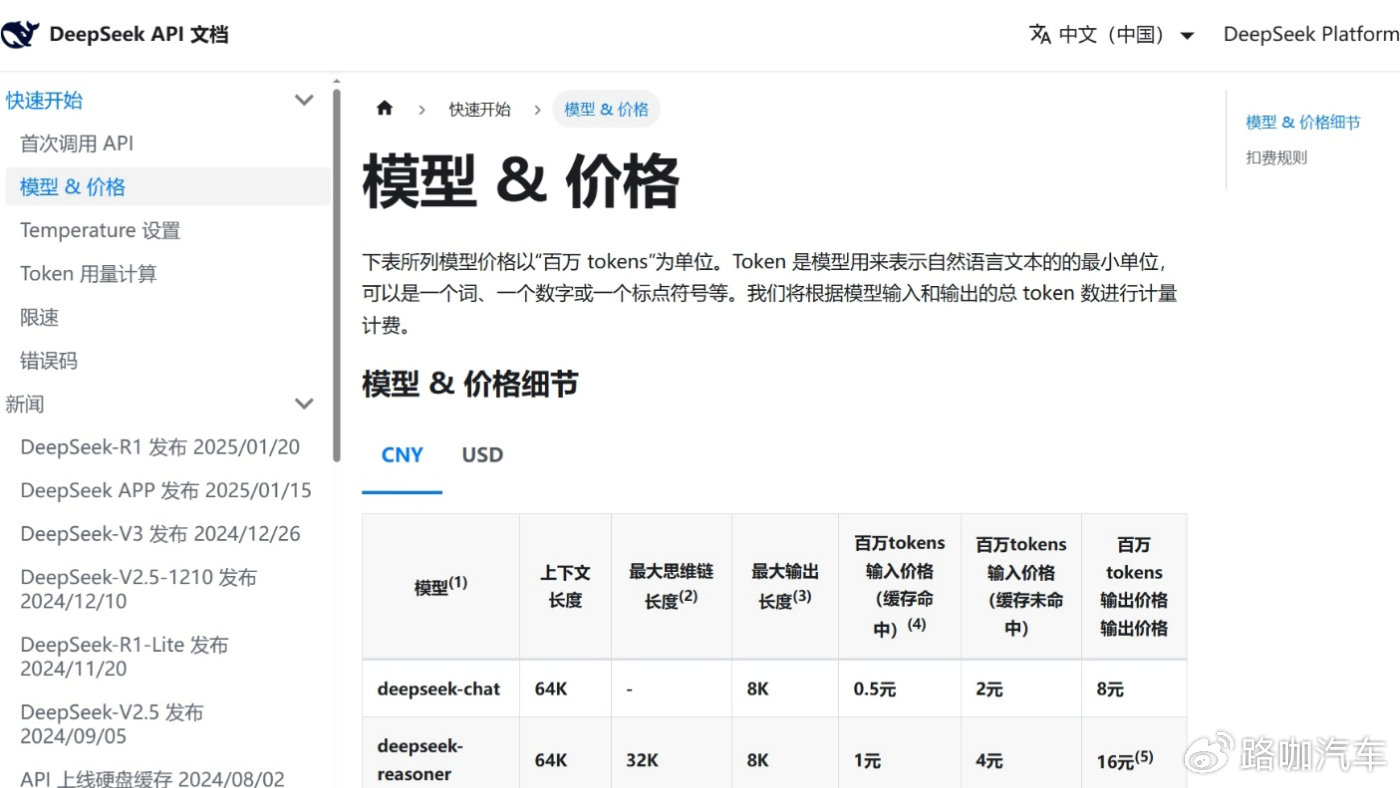Viewport: 1400px width, 788px height.
Task: Click the 模型 column header
Action: point(441,586)
